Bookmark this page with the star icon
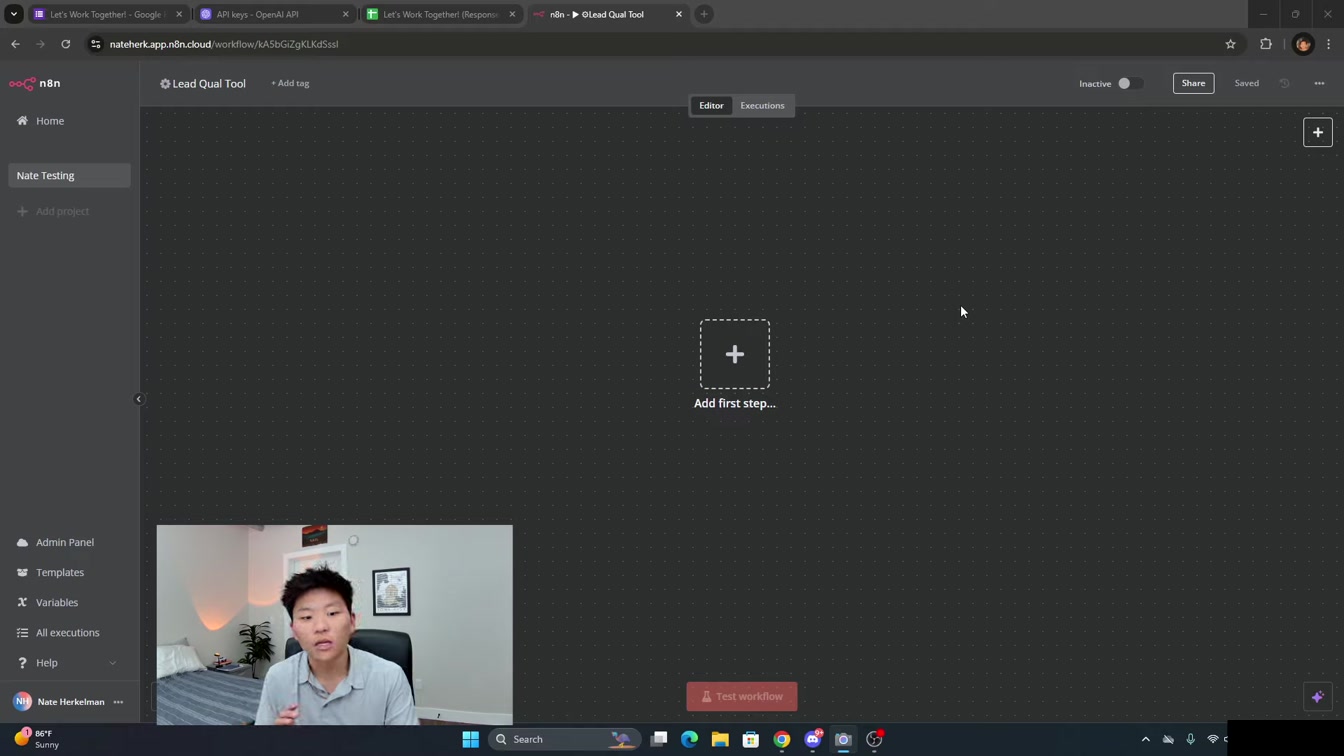The image size is (1344, 756). 1230,44
